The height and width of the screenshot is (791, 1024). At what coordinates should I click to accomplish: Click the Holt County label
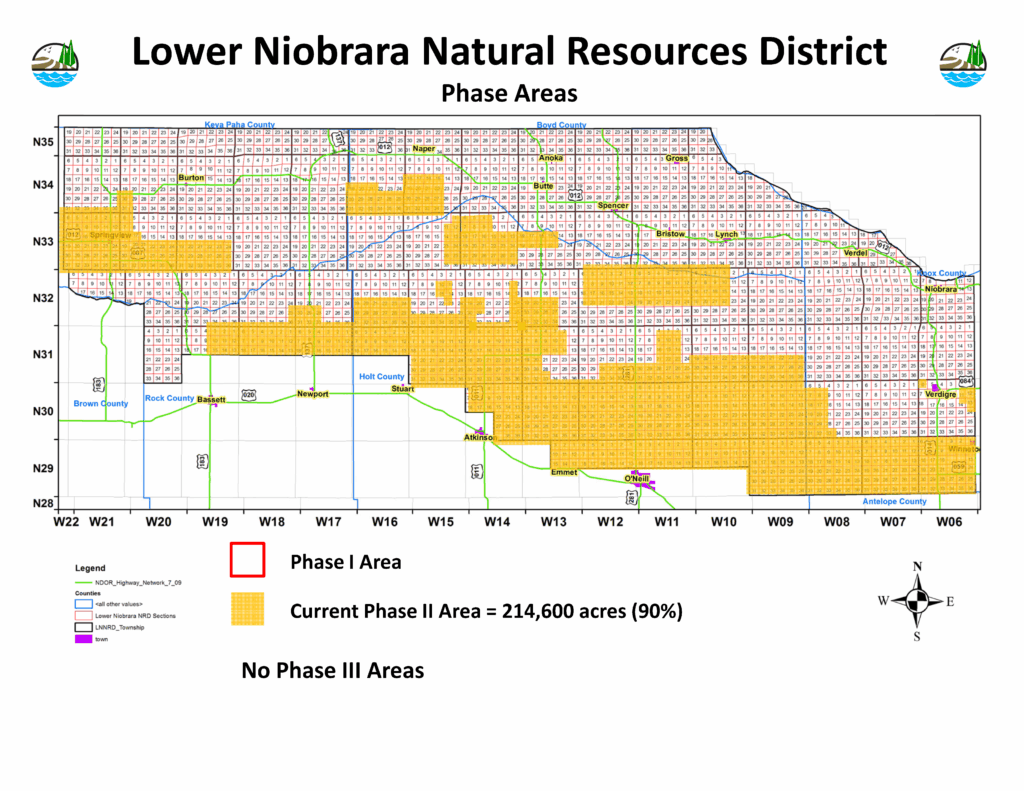[x=381, y=377]
